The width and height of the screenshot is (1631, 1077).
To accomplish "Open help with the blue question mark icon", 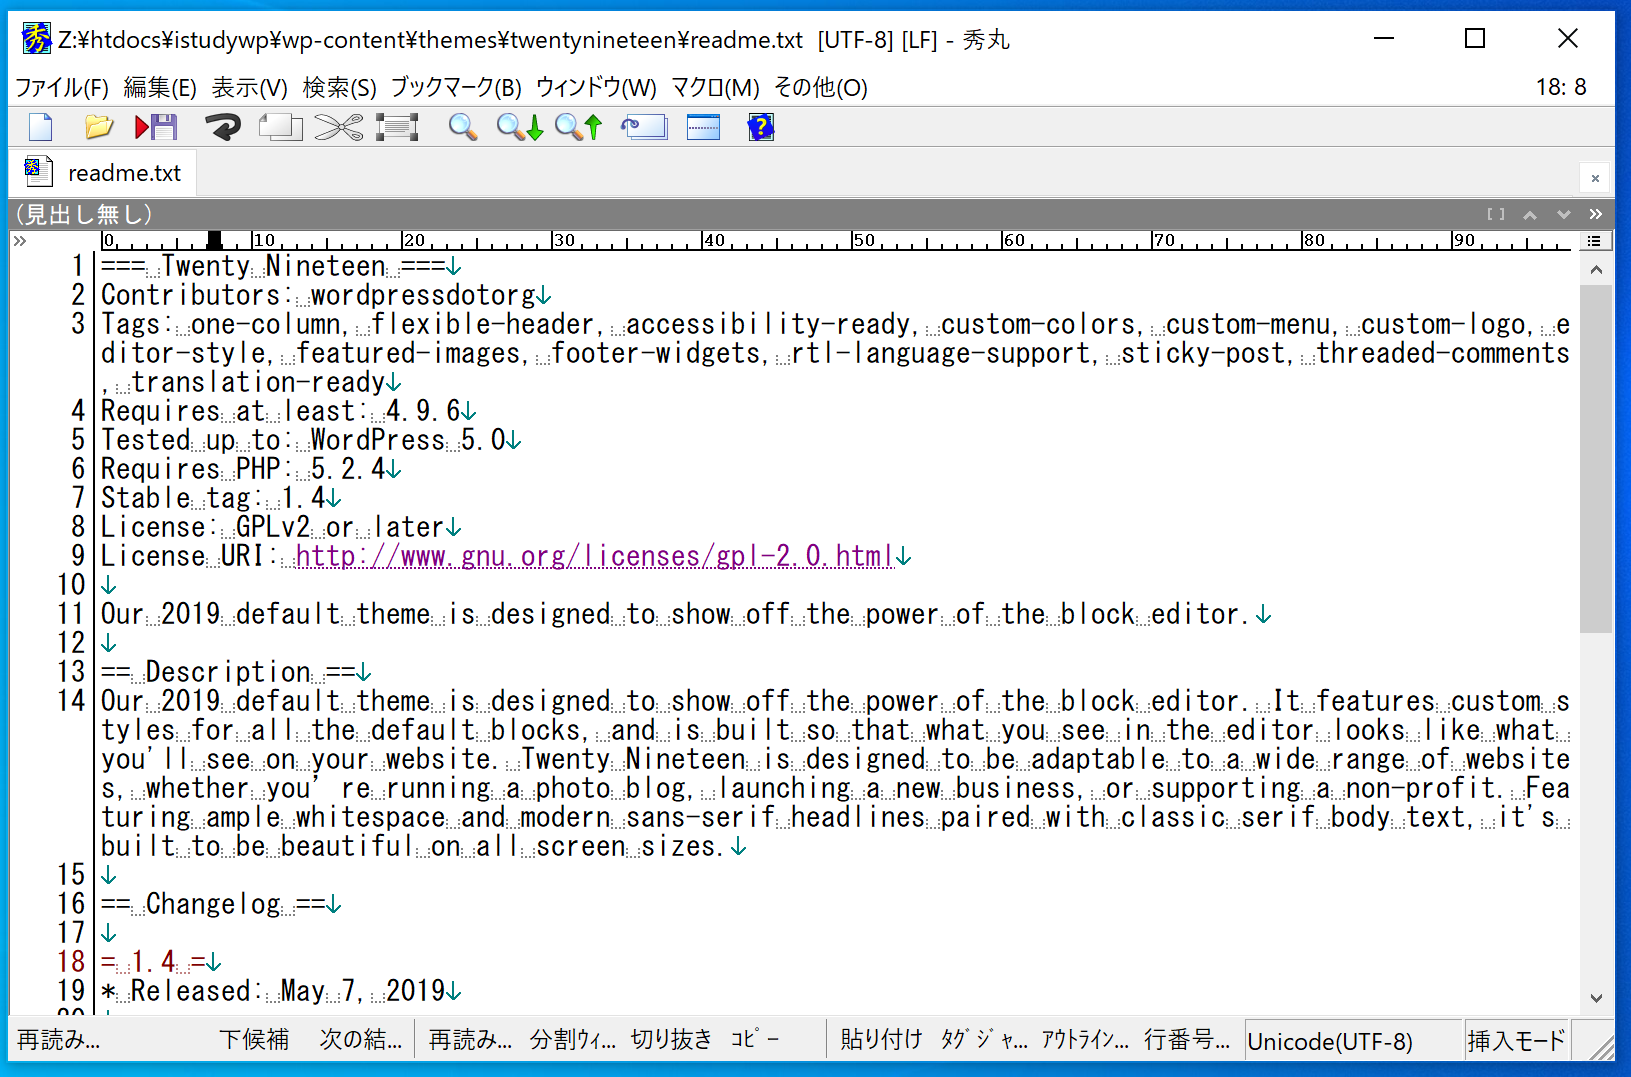I will tap(761, 127).
